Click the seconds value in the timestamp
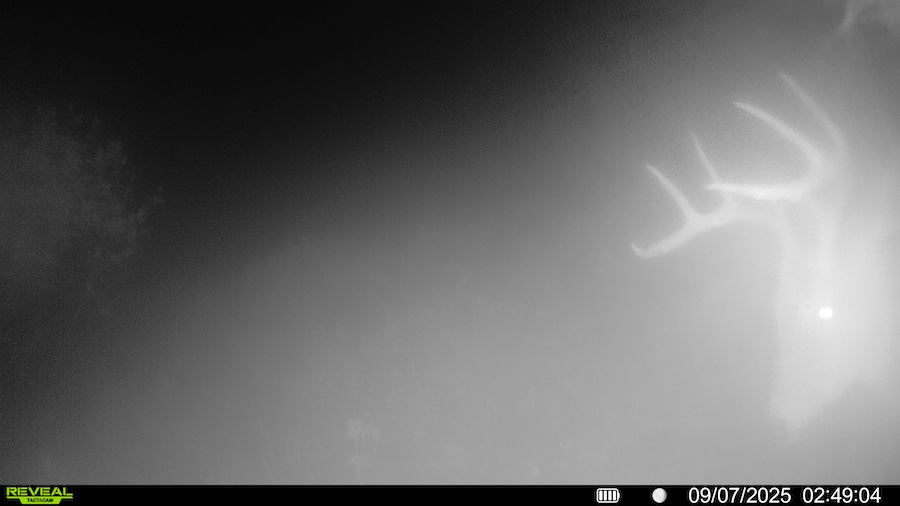This screenshot has width=900, height=506. pos(869,495)
